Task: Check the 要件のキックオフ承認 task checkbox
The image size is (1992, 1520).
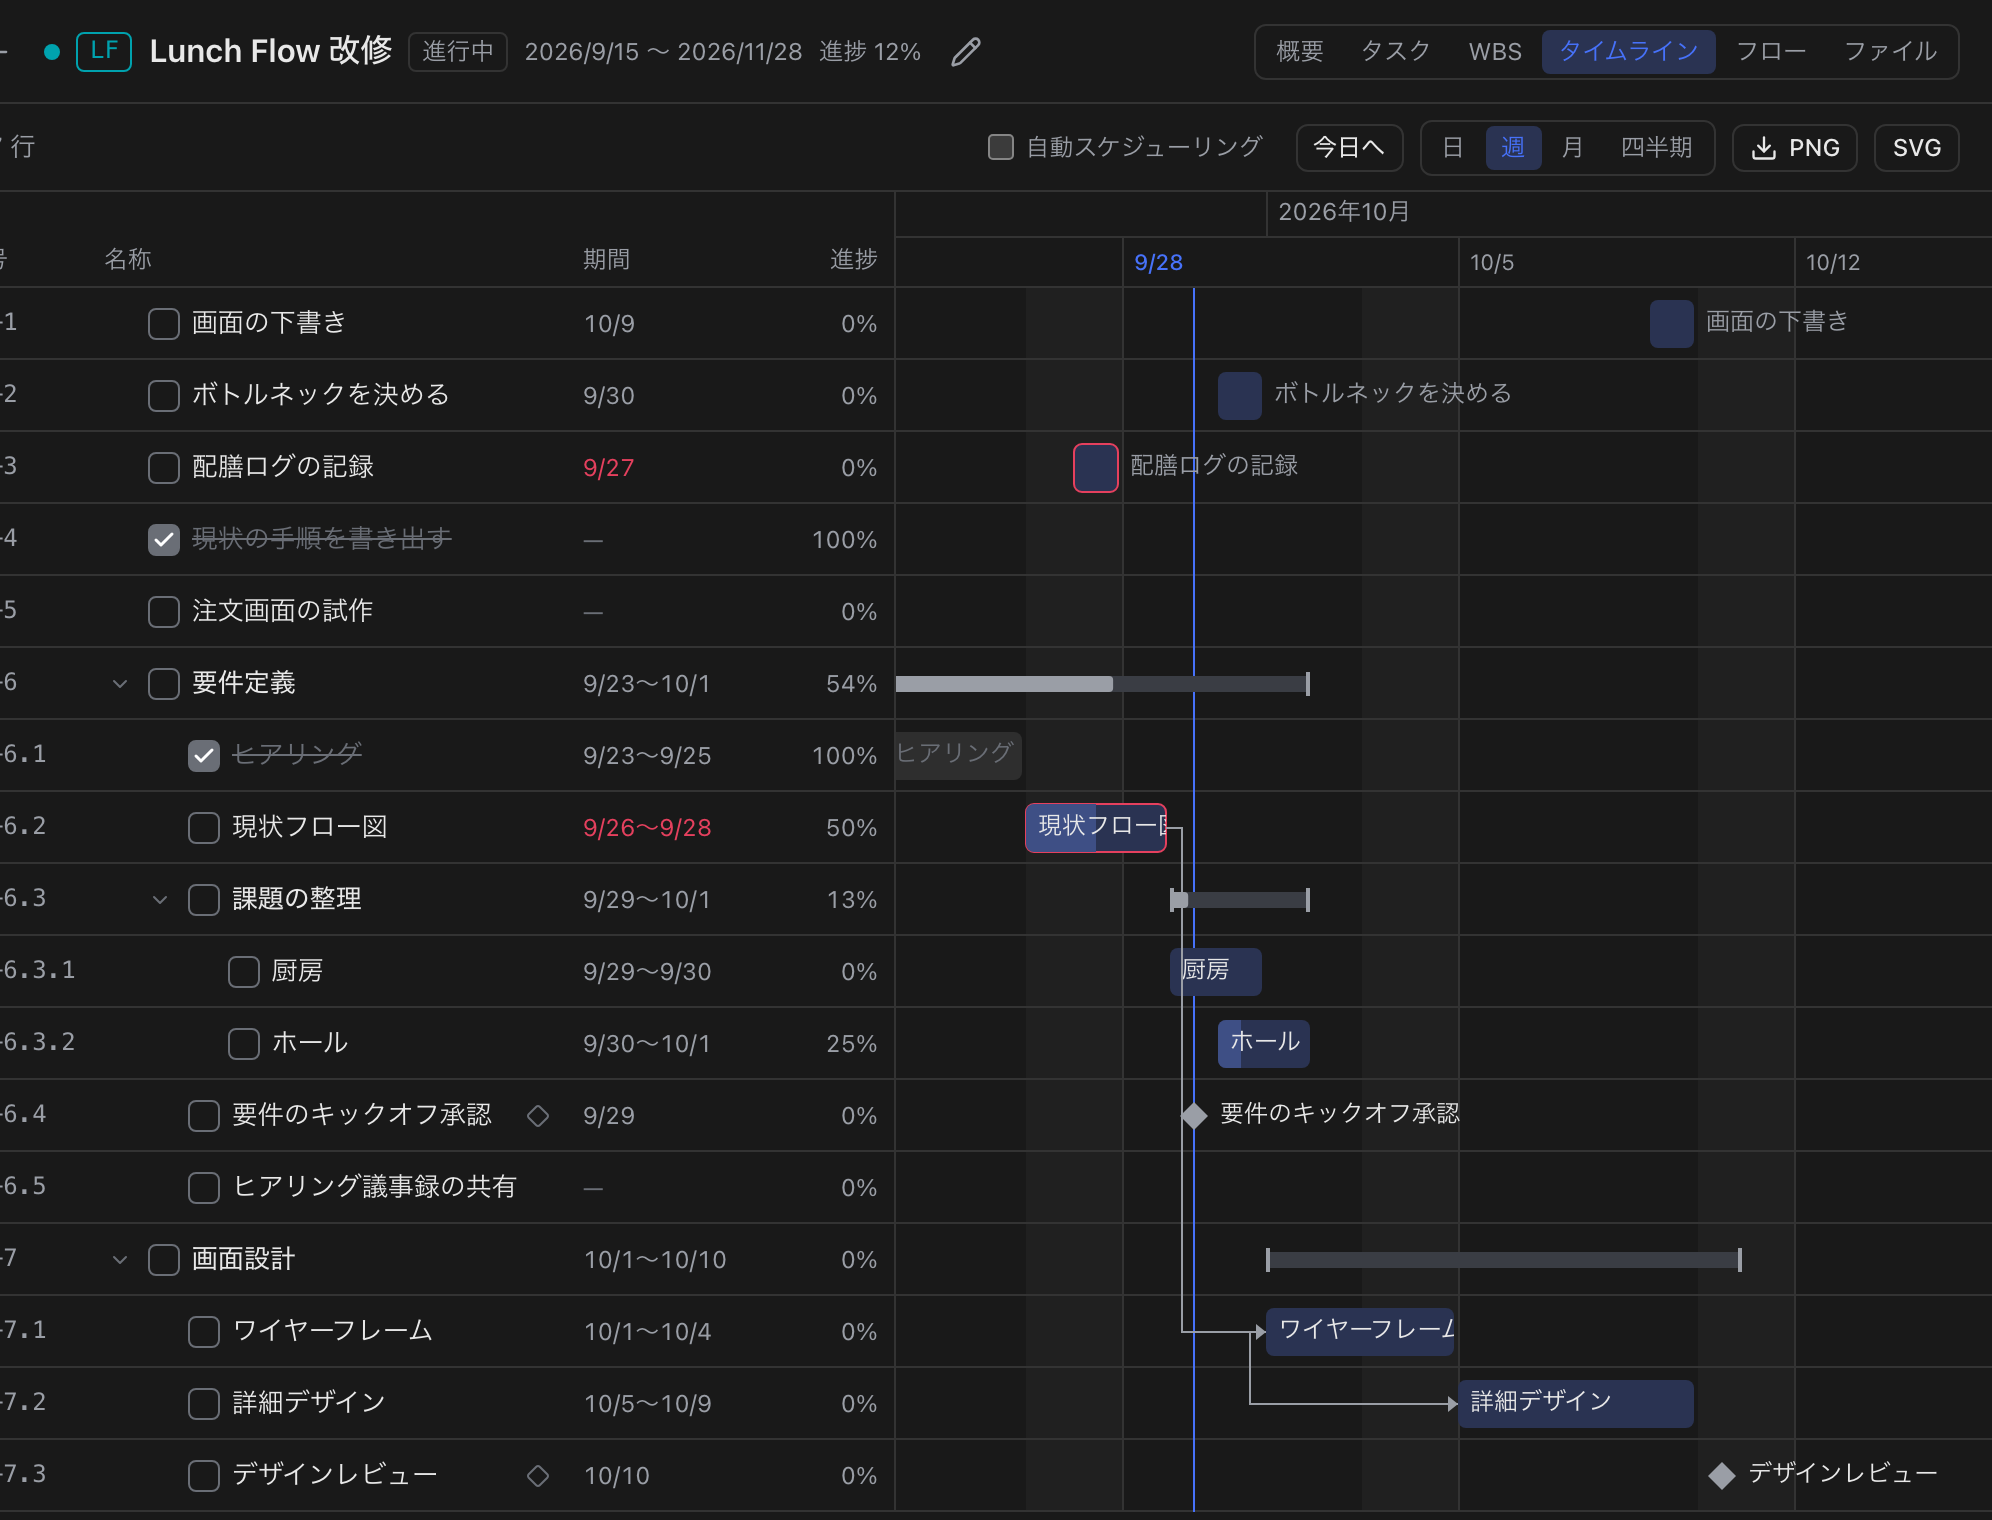Action: 204,1115
